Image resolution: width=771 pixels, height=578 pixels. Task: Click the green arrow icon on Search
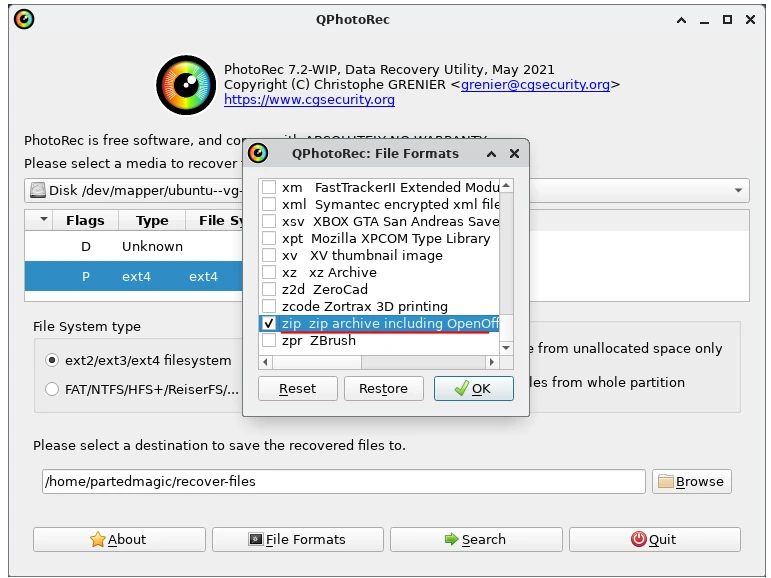pyautogui.click(x=450, y=539)
